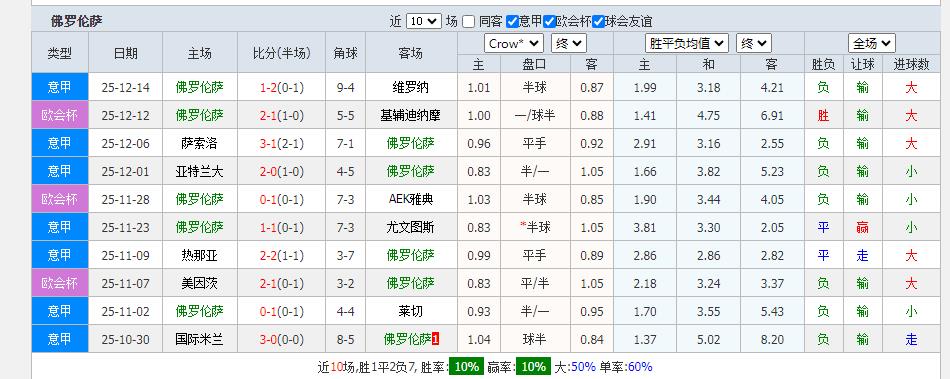The width and height of the screenshot is (950, 379).
Task: Open home team 萨索洛 link
Action: tap(199, 143)
